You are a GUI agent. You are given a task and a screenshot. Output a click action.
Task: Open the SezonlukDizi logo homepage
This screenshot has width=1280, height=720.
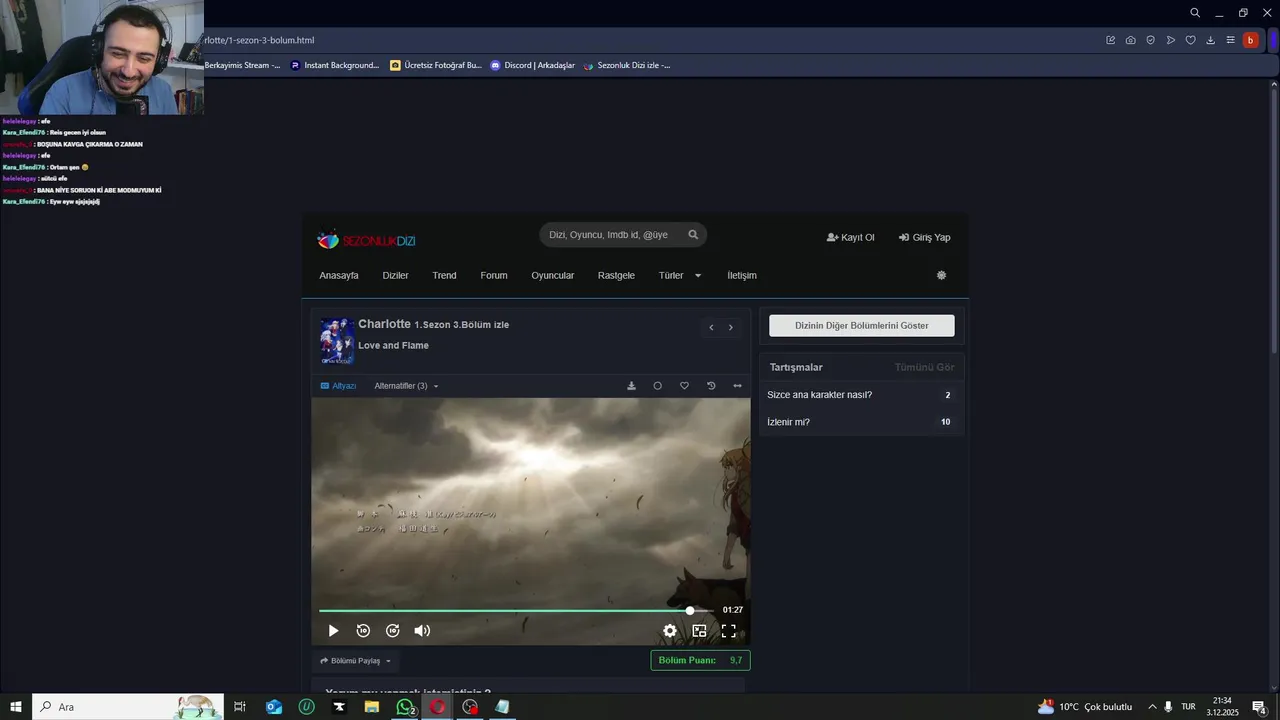[x=366, y=240]
